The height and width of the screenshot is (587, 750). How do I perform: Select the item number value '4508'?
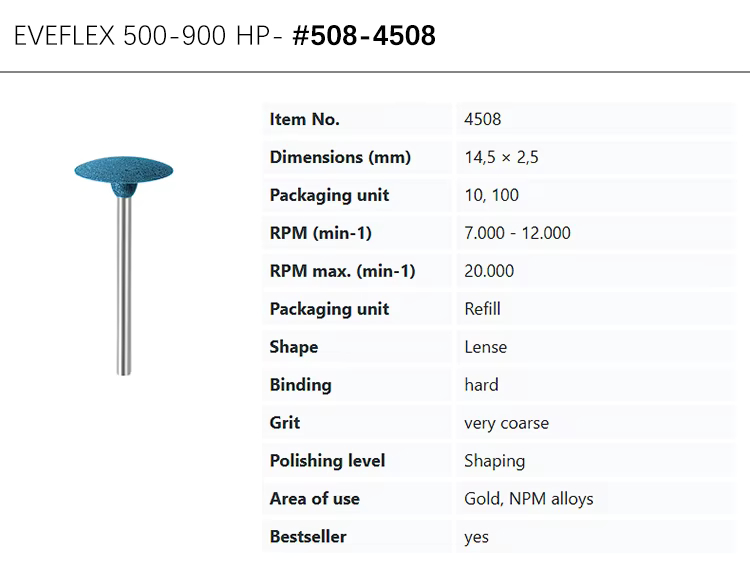(x=483, y=119)
